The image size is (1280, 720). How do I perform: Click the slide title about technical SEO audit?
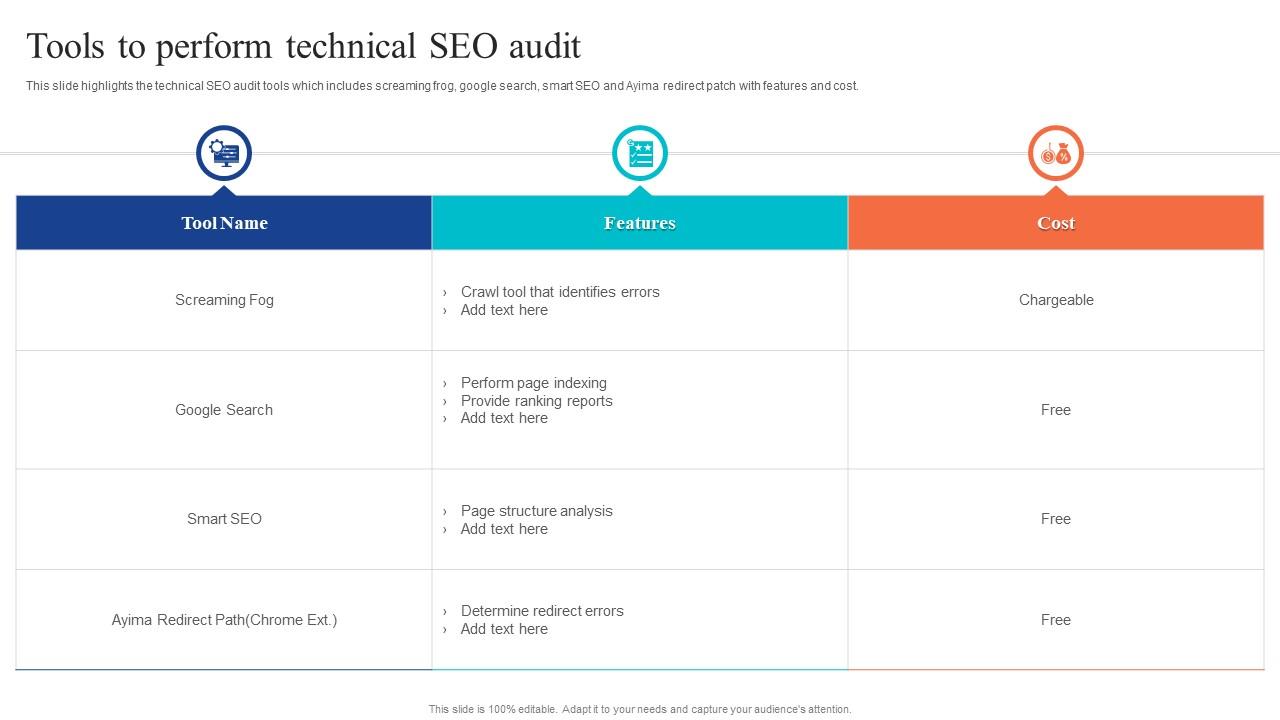[x=303, y=46]
